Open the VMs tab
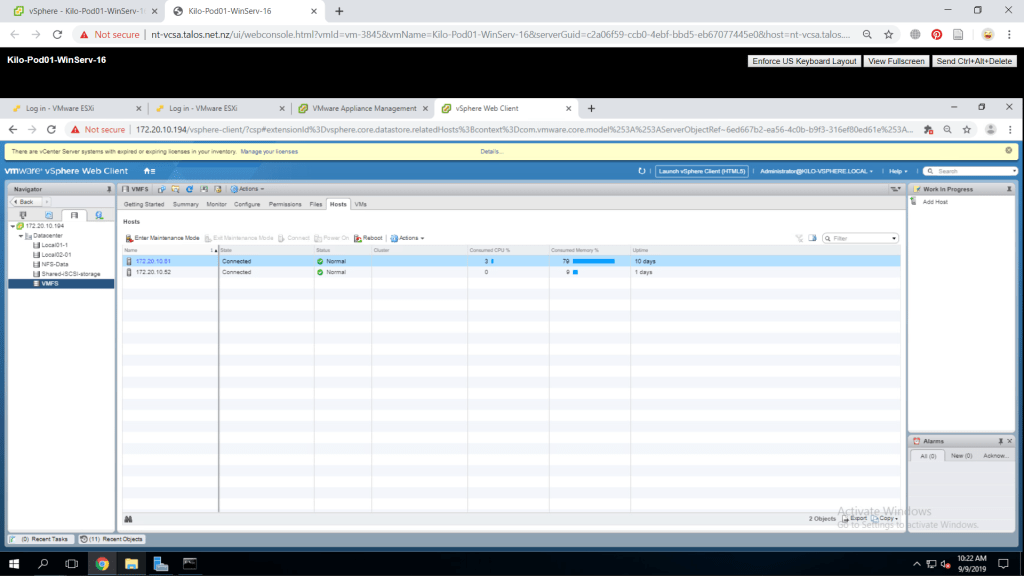 point(360,204)
